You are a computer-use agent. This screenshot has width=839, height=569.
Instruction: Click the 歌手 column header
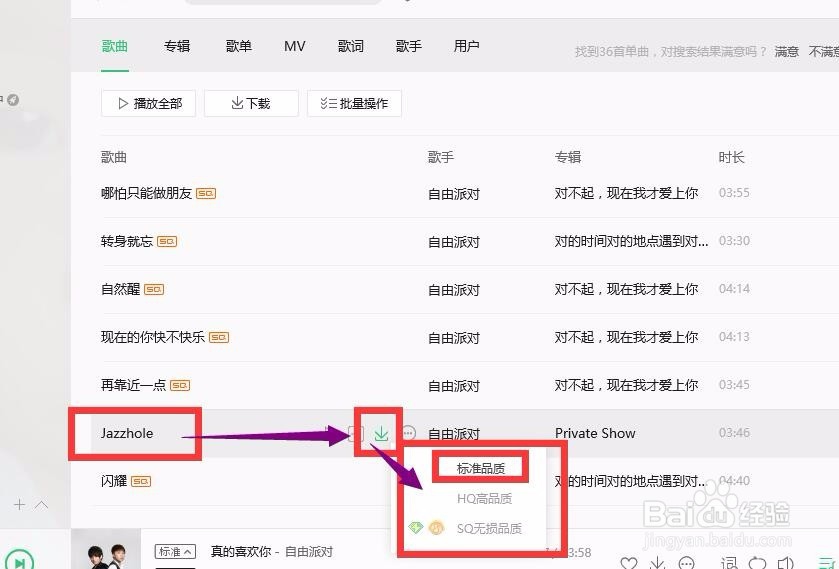pos(441,157)
